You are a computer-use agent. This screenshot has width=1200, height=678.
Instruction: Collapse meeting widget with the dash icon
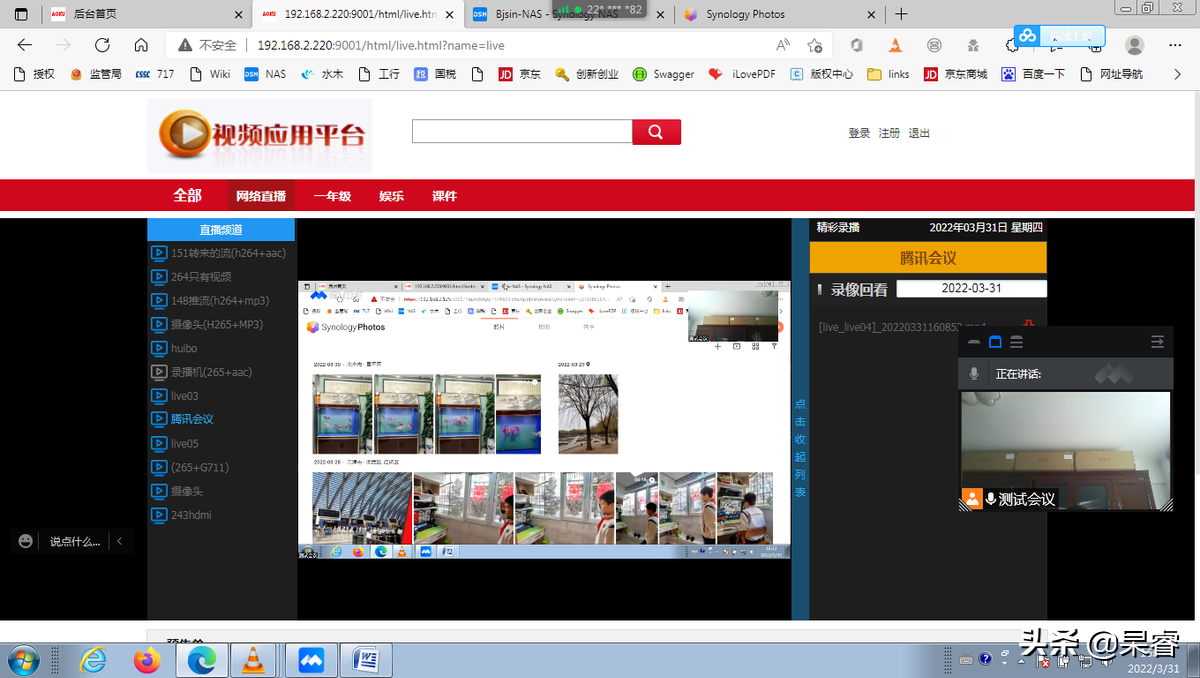click(x=974, y=342)
